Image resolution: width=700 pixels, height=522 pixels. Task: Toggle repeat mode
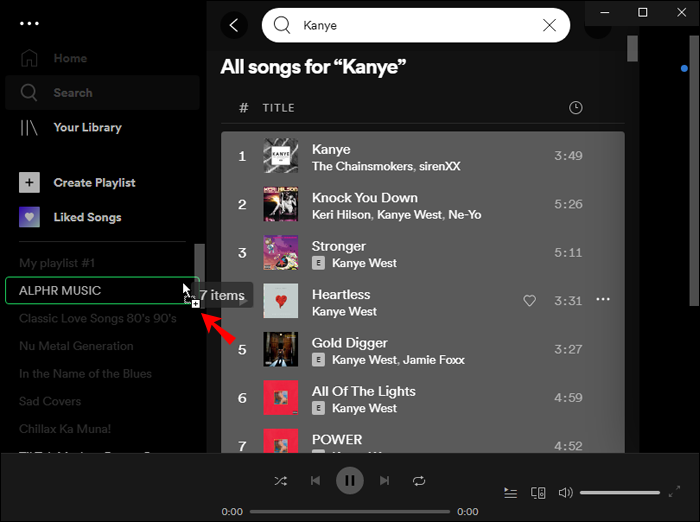click(419, 481)
